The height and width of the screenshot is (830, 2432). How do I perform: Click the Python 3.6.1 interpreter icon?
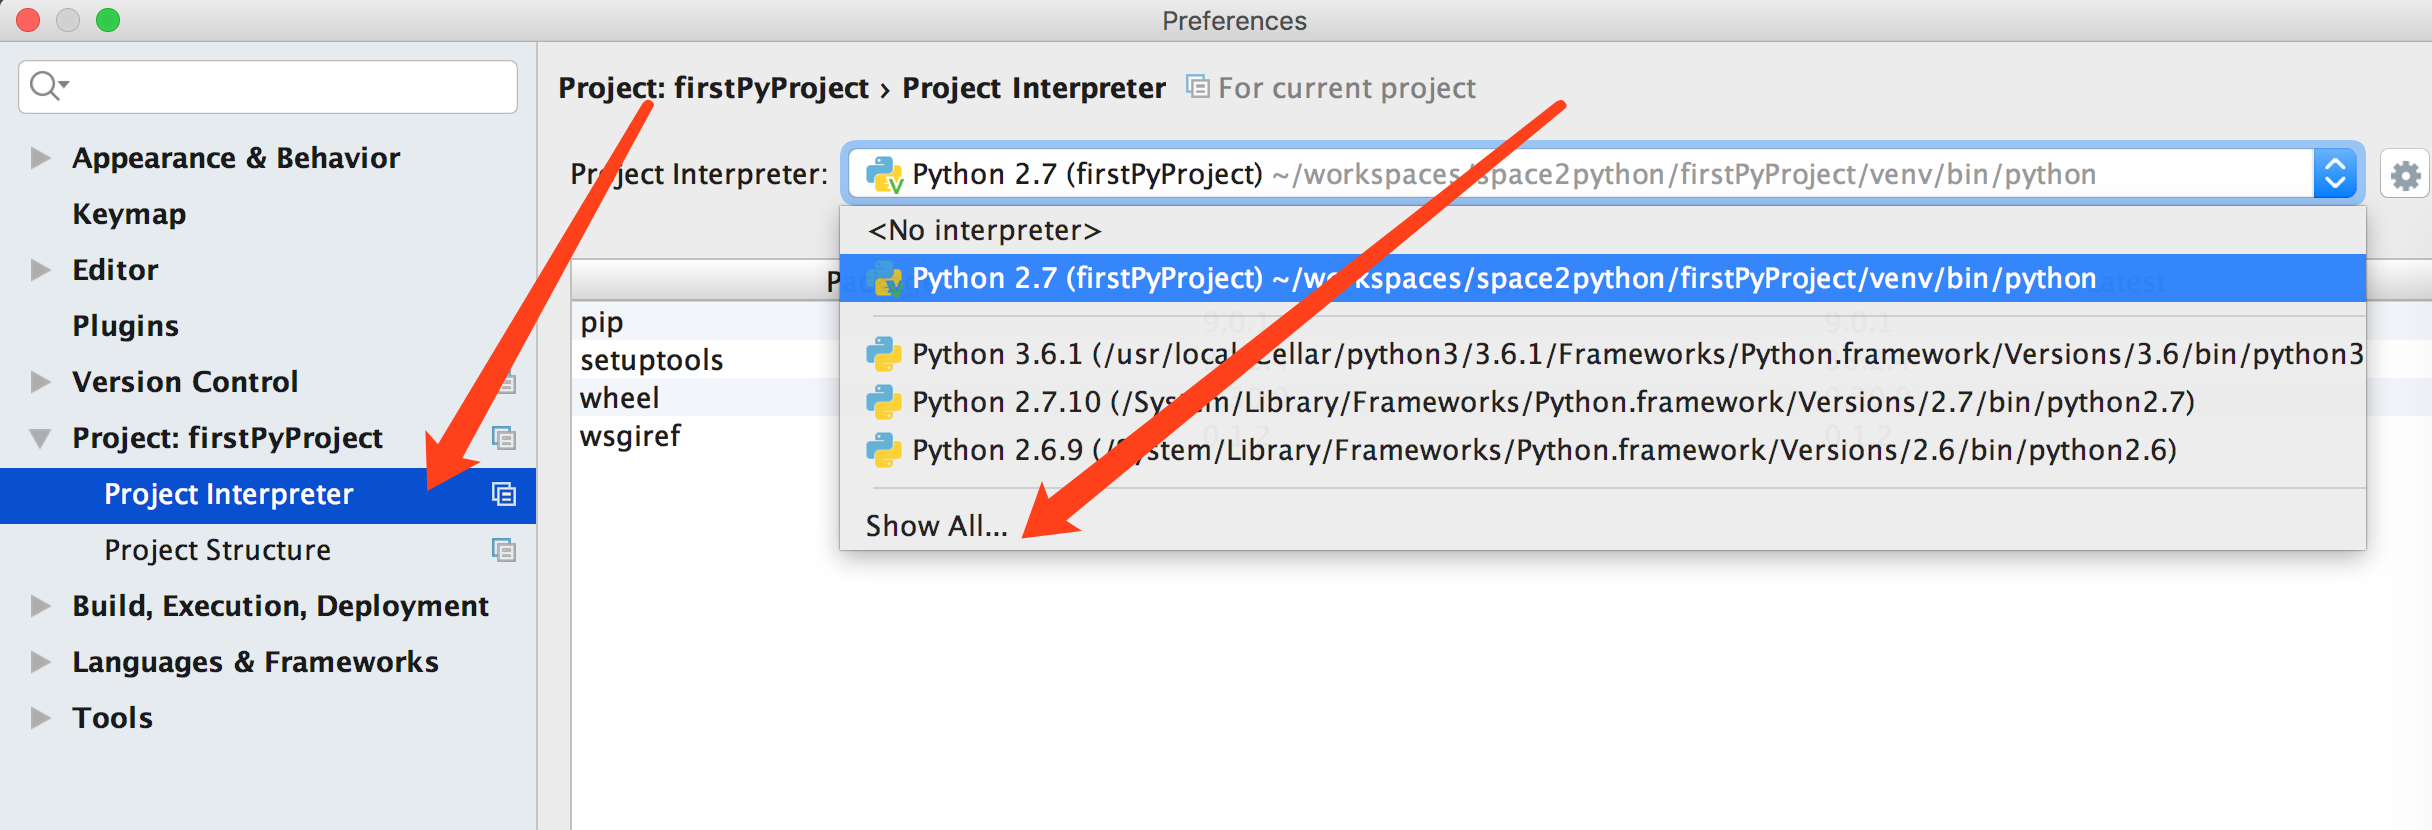pyautogui.click(x=883, y=354)
